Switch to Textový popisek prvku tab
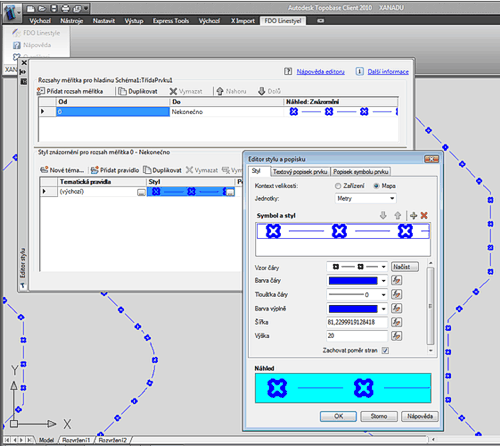 [300, 172]
